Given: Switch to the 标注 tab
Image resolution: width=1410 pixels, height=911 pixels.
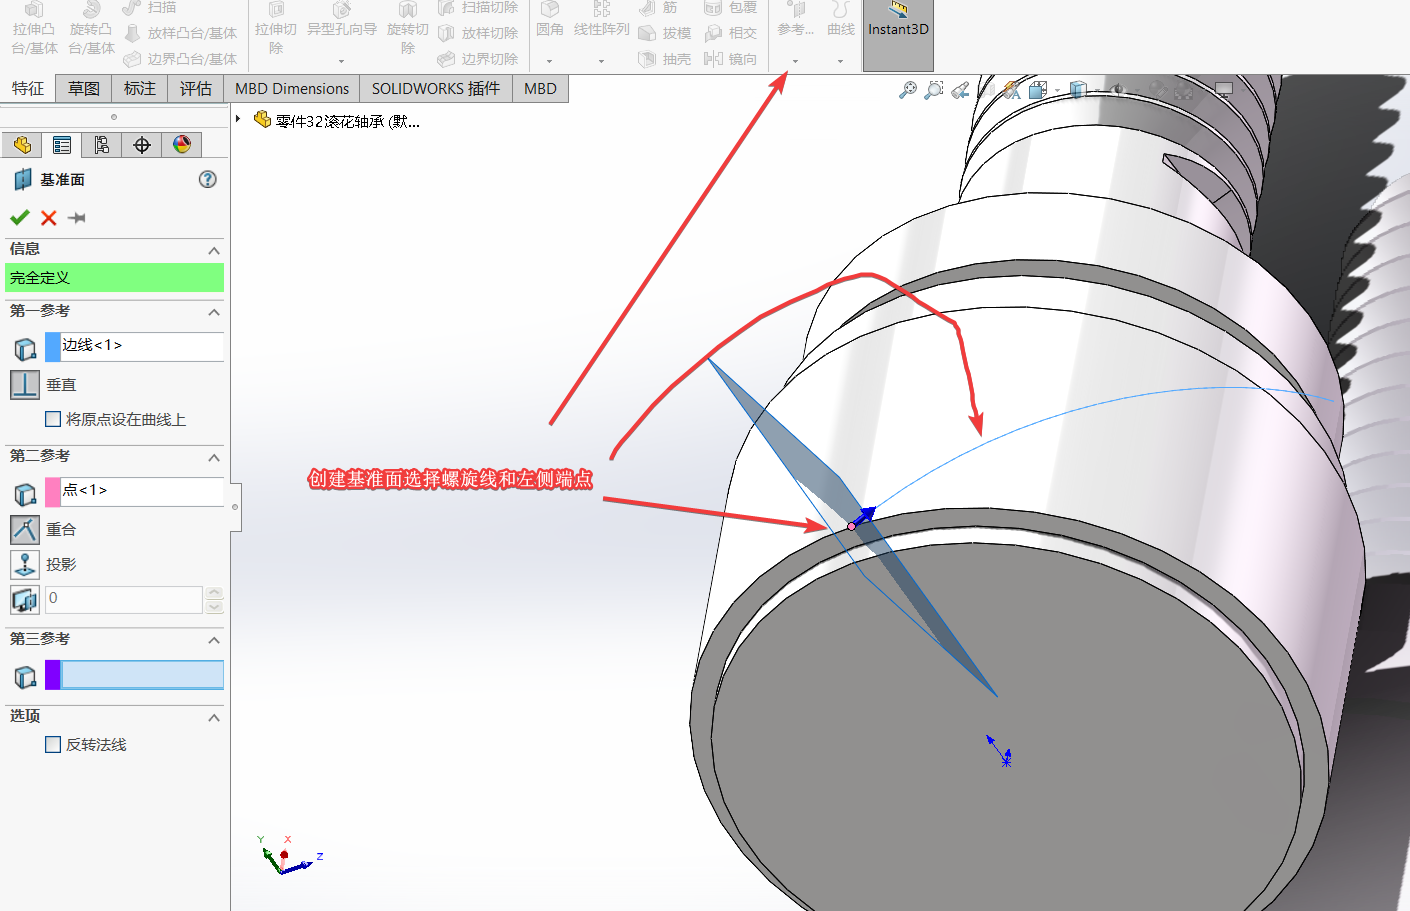Looking at the screenshot, I should tap(140, 88).
